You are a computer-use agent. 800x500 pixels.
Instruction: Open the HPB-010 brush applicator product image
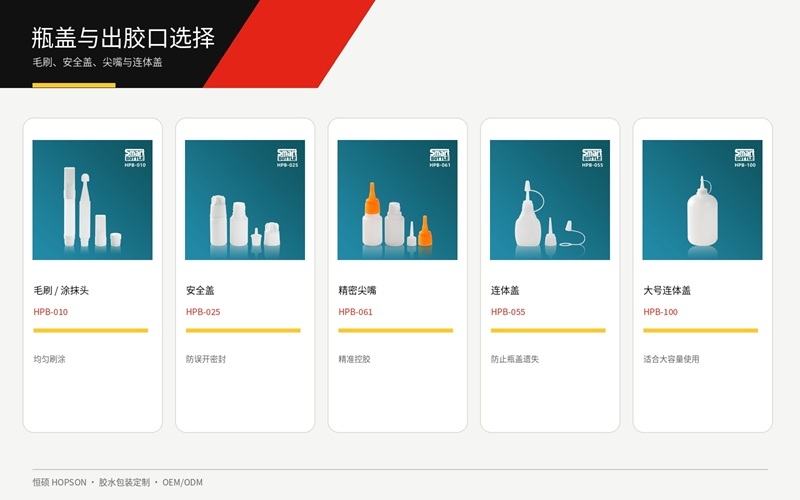pos(92,199)
